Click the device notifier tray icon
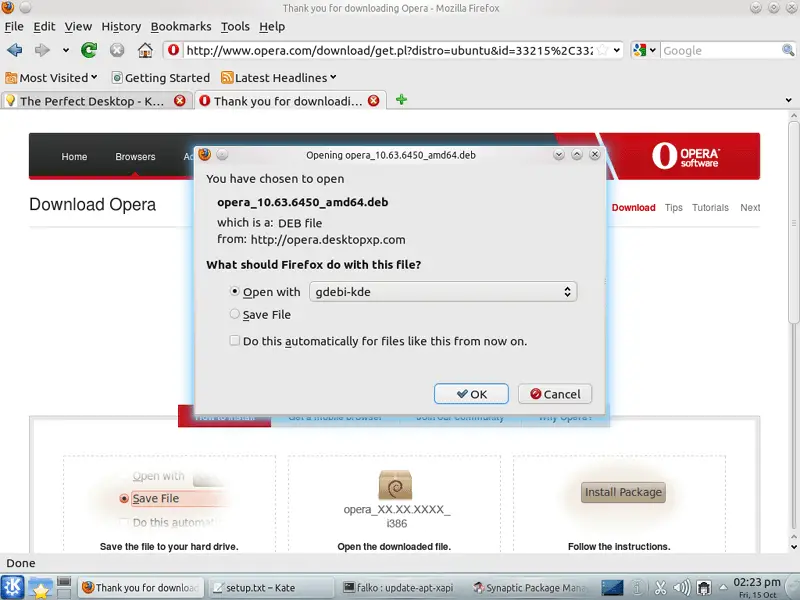 pos(704,588)
